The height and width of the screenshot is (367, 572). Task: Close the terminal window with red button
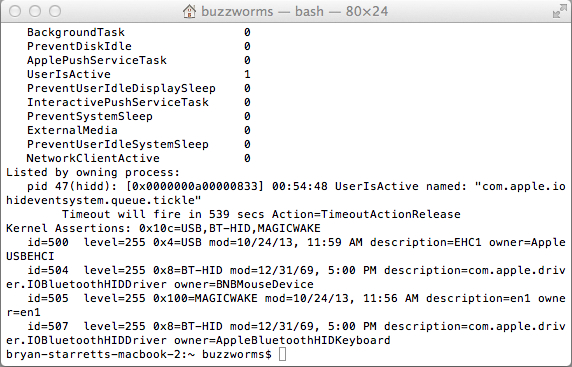[x=15, y=11]
